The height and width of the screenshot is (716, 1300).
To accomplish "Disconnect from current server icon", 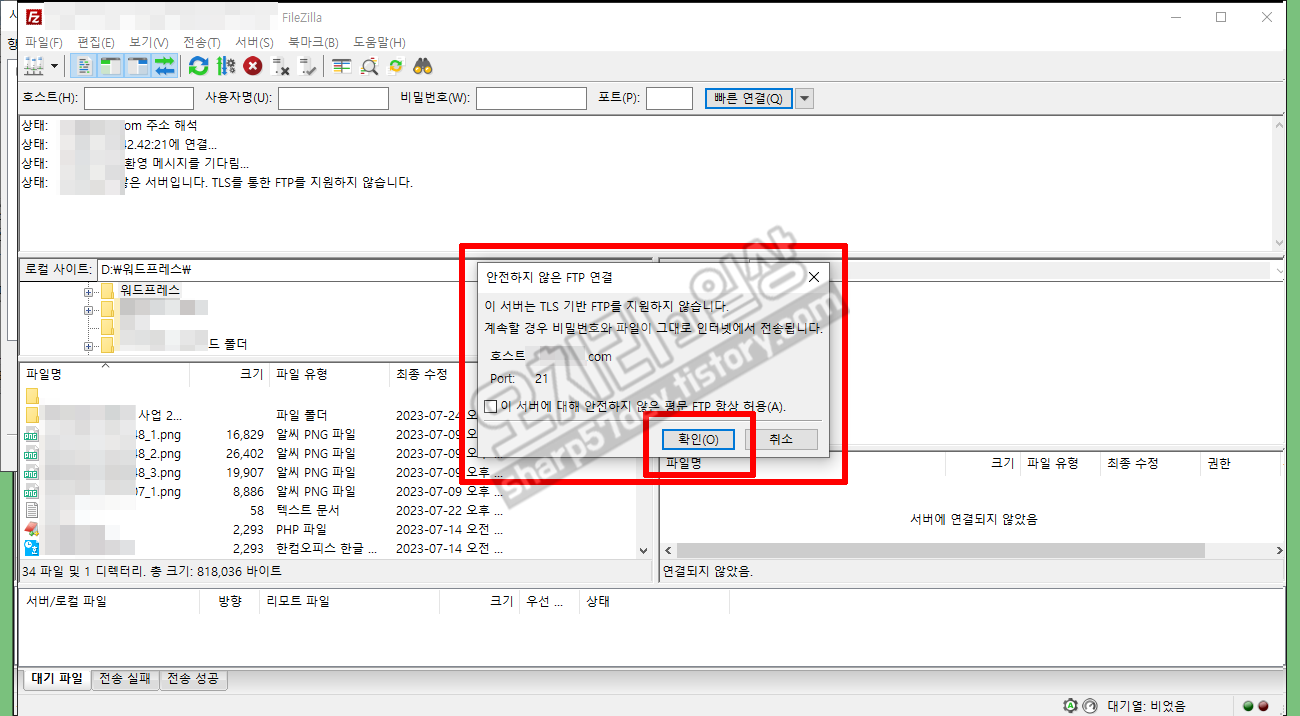I will pos(281,66).
